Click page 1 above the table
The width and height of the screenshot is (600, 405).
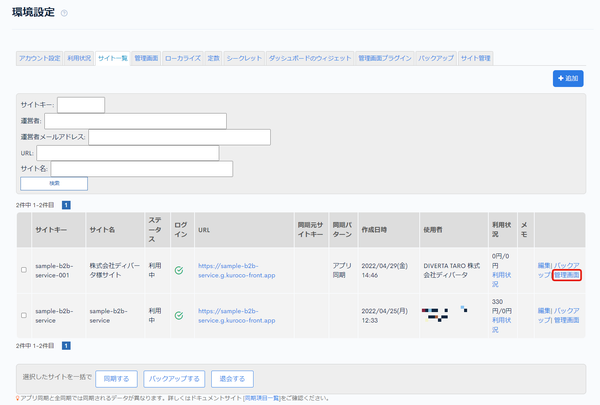pyautogui.click(x=66, y=205)
